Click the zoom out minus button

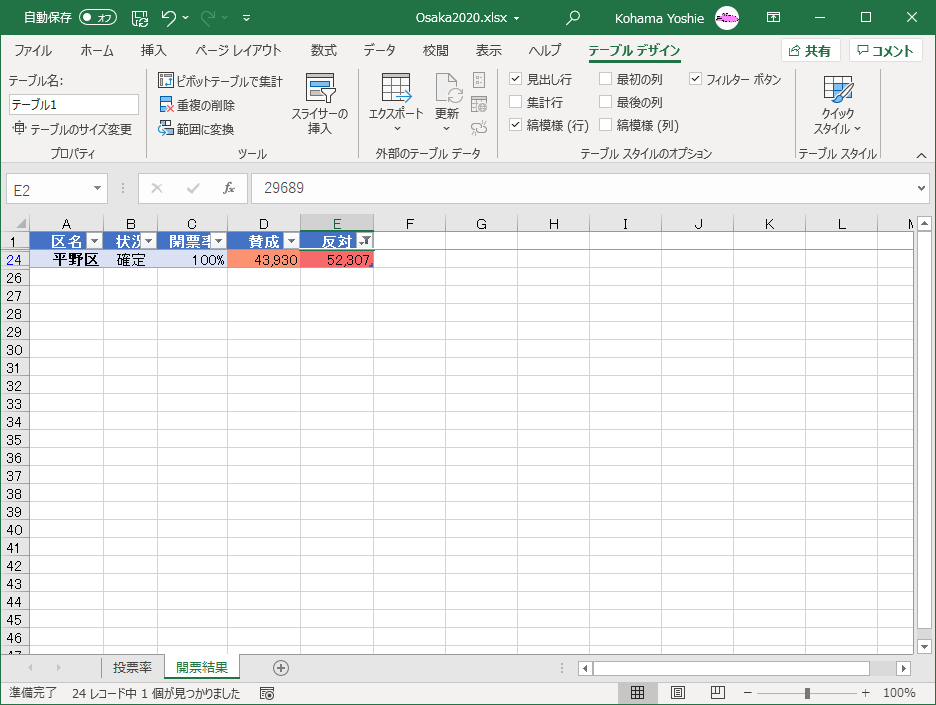[747, 692]
